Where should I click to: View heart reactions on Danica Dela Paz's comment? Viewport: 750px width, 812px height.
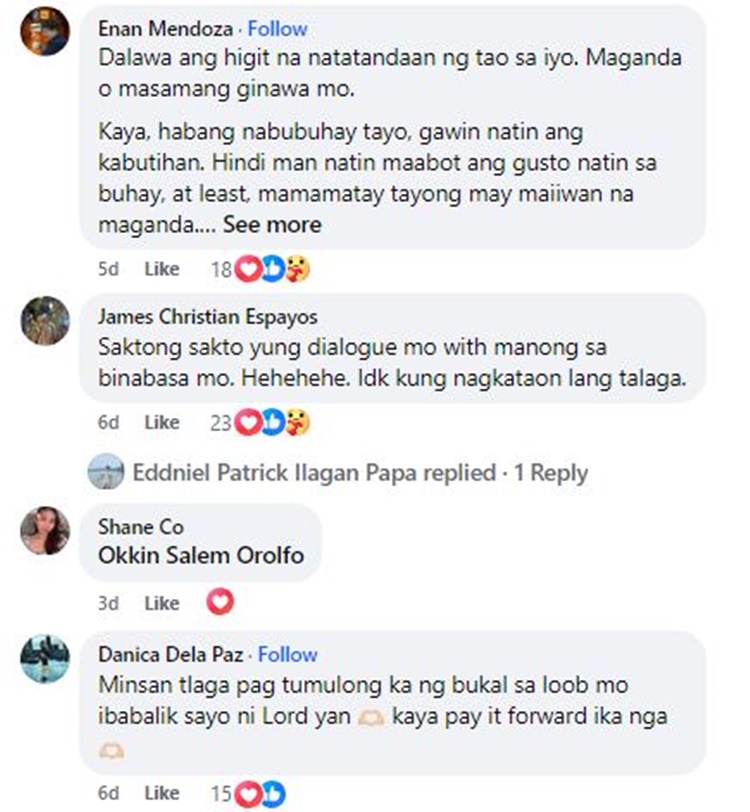coord(248,794)
